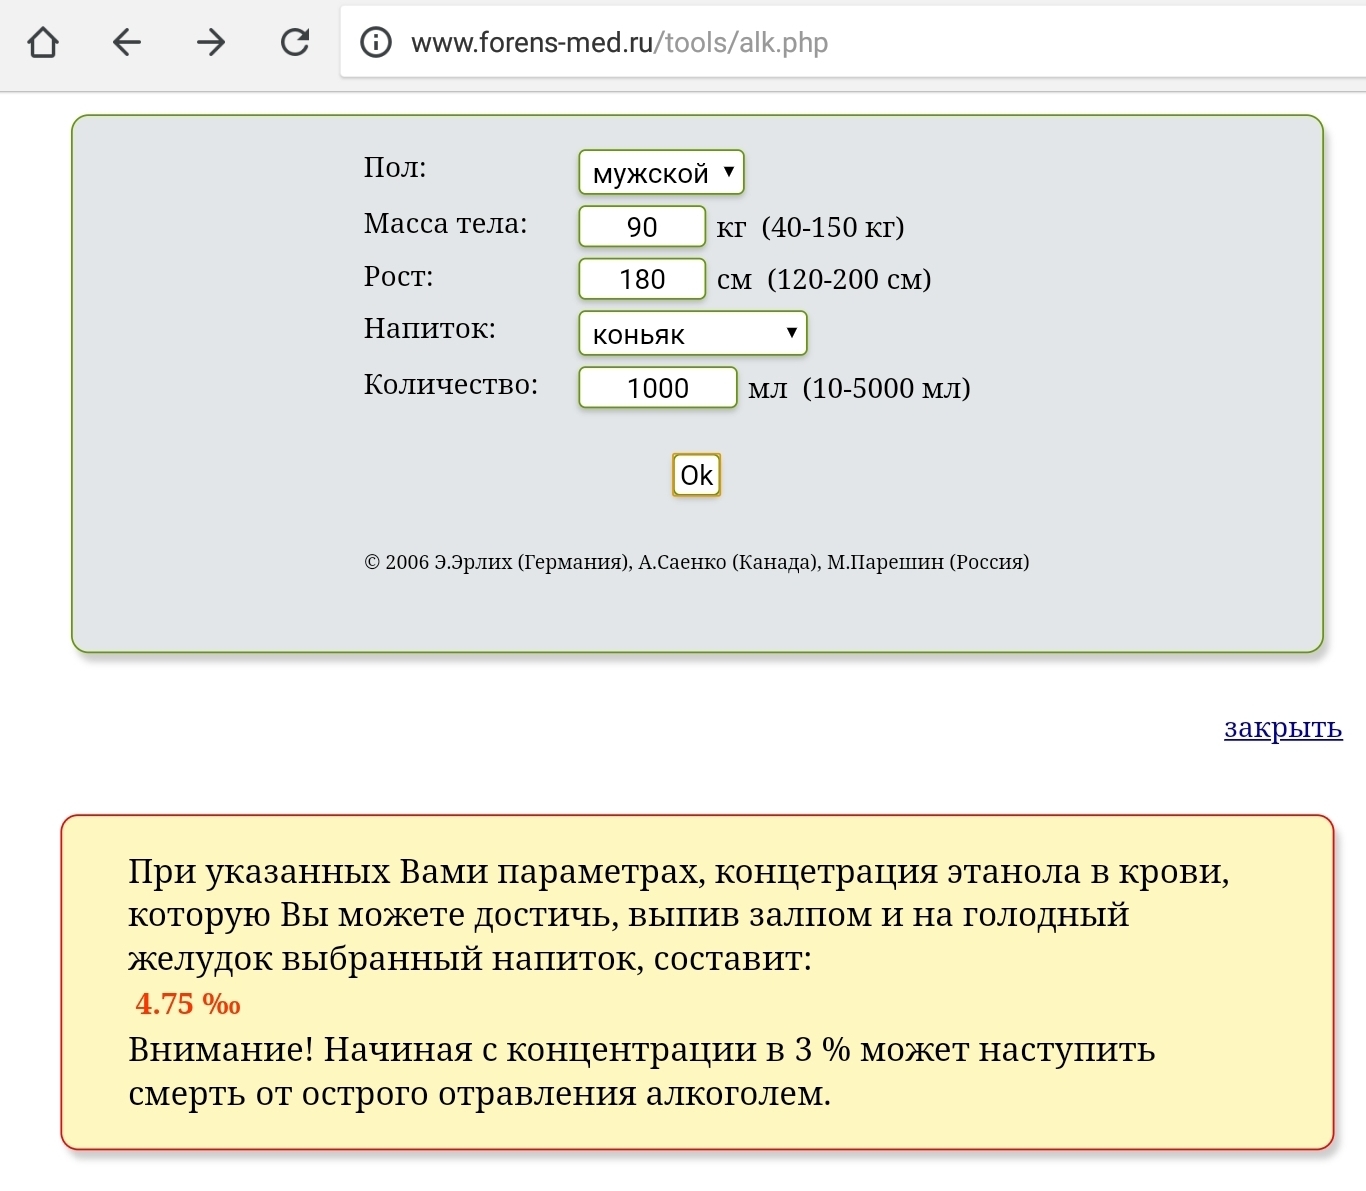
Task: Click the result value 4.75 ‰
Action: tap(188, 1004)
